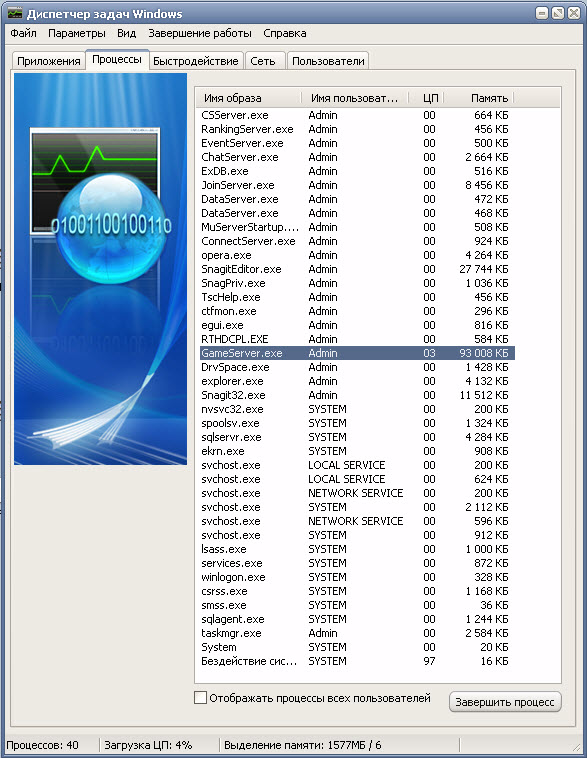The width and height of the screenshot is (587, 758).
Task: Sort by ЦП column header
Action: point(426,98)
